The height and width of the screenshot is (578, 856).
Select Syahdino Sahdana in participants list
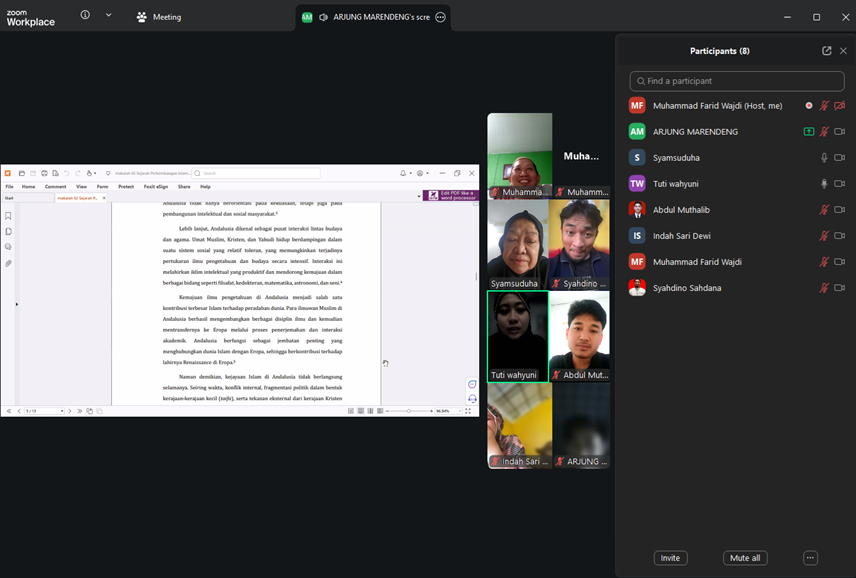click(737, 288)
